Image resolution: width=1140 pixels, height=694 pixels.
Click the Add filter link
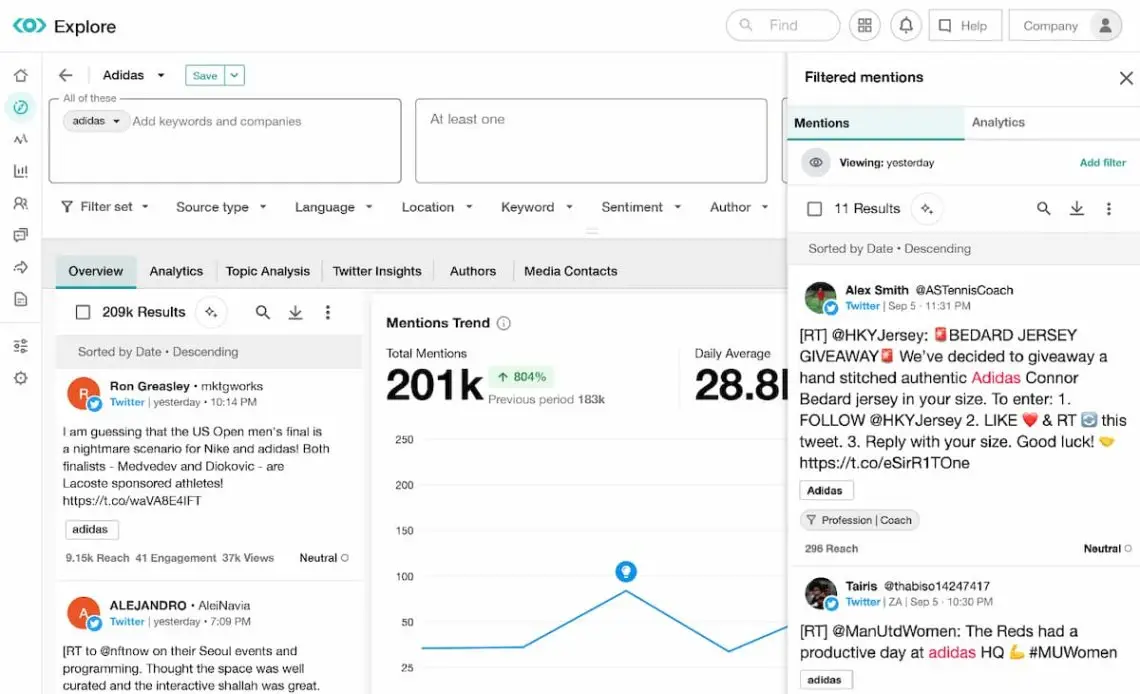[1102, 162]
